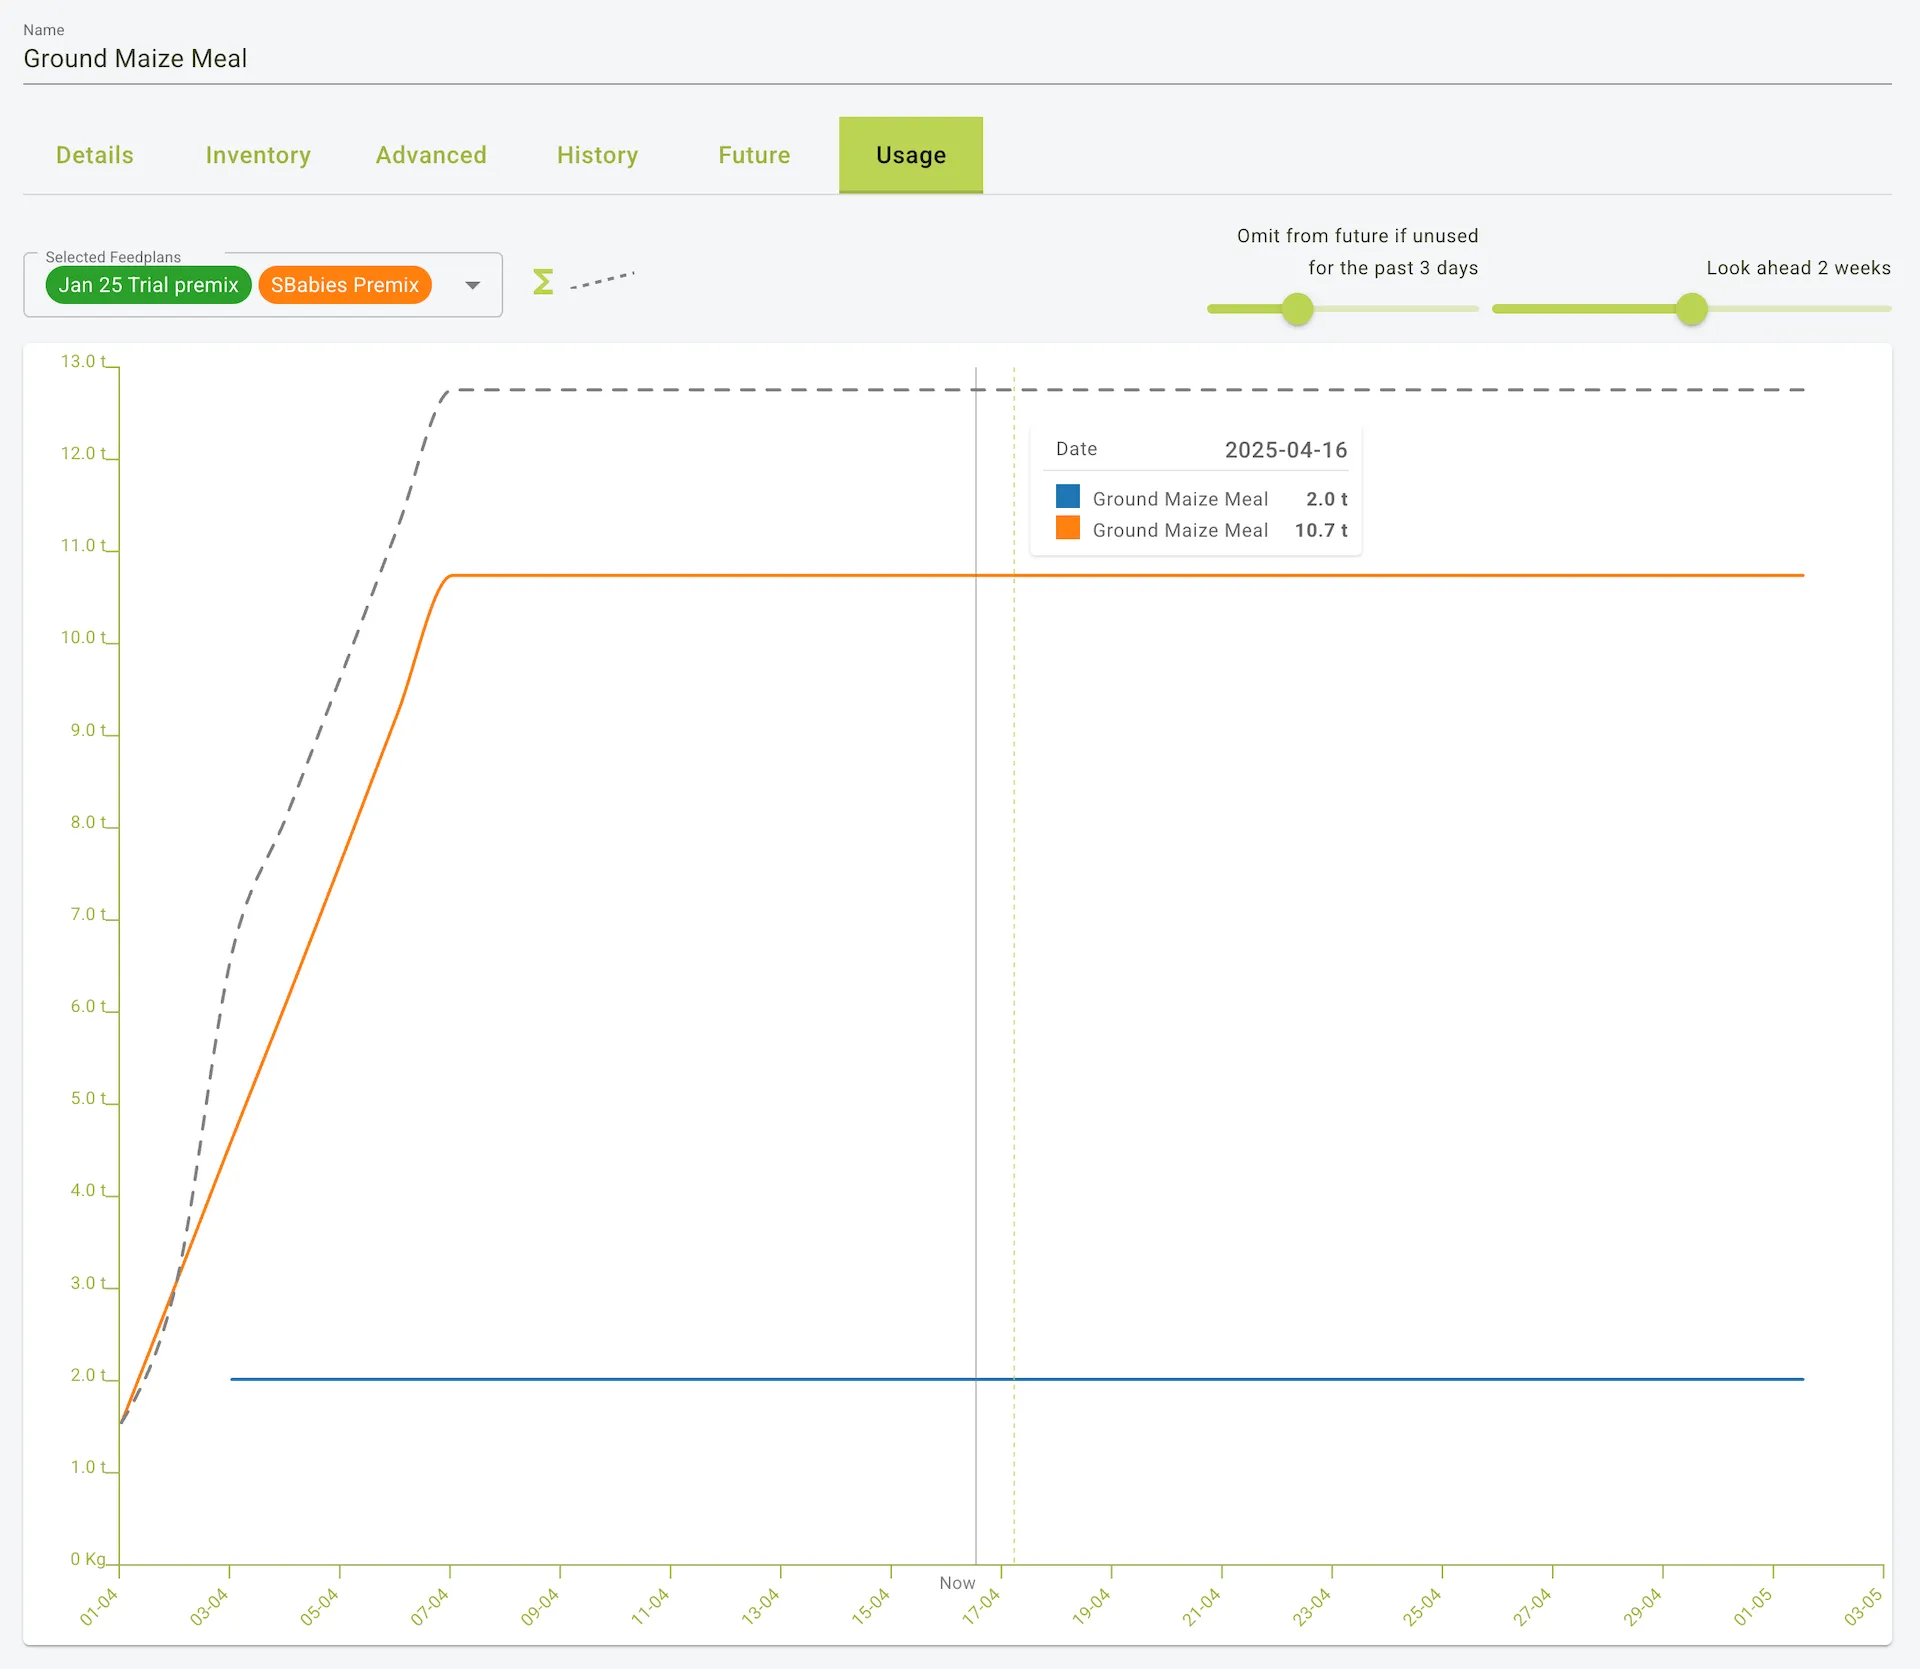Toggle the dashed total line icon
The image size is (1920, 1669).
(602, 281)
